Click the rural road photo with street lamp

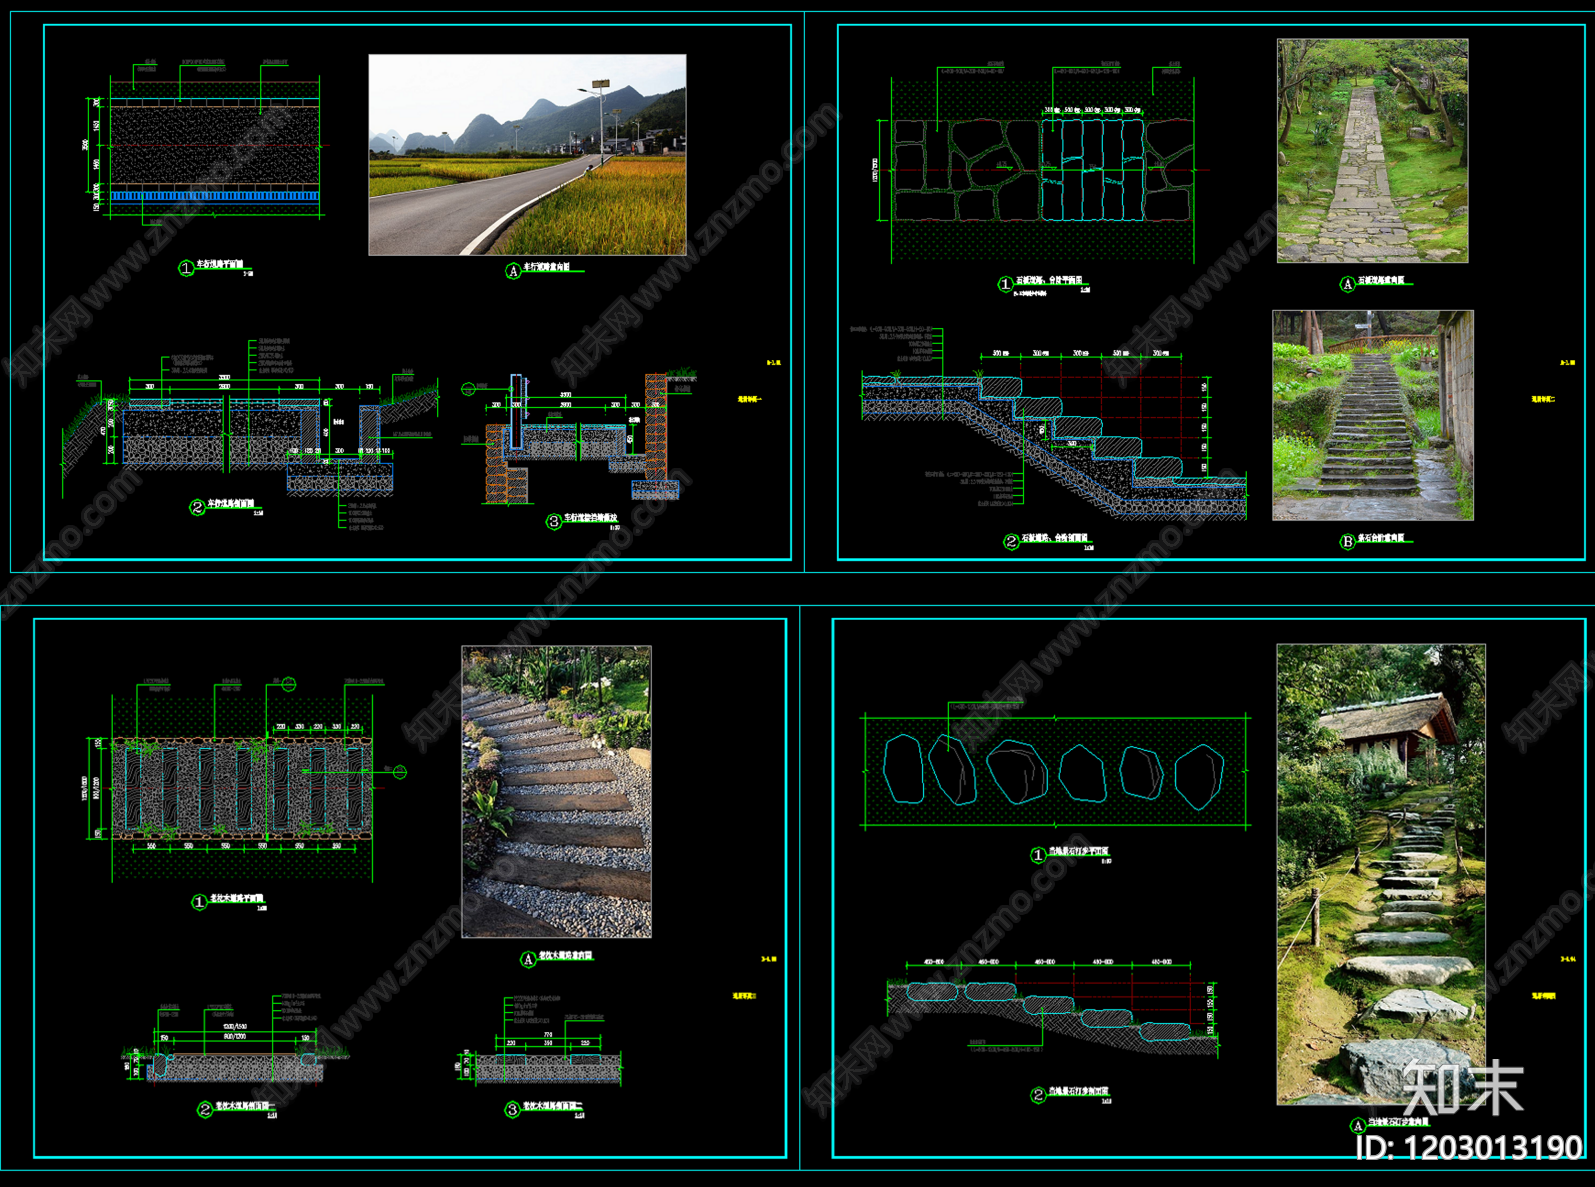[x=527, y=155]
